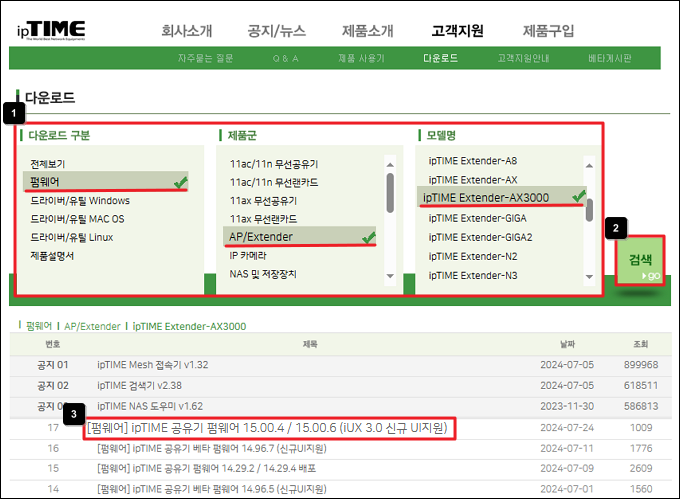The height and width of the screenshot is (499, 680).
Task: Open beta firmware 14.96.5 post
Action: coord(212,489)
